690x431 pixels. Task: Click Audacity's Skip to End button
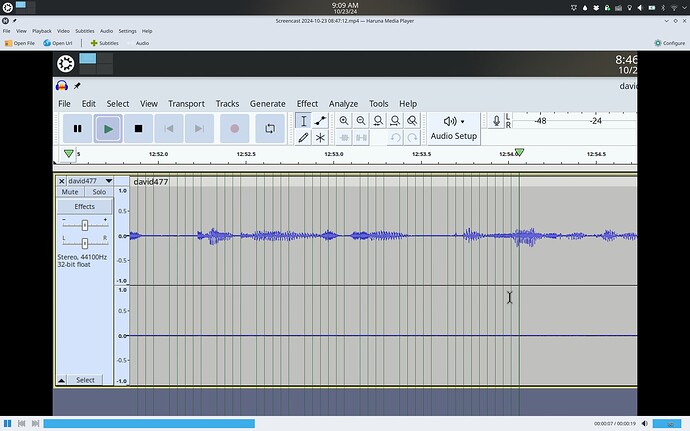199,129
